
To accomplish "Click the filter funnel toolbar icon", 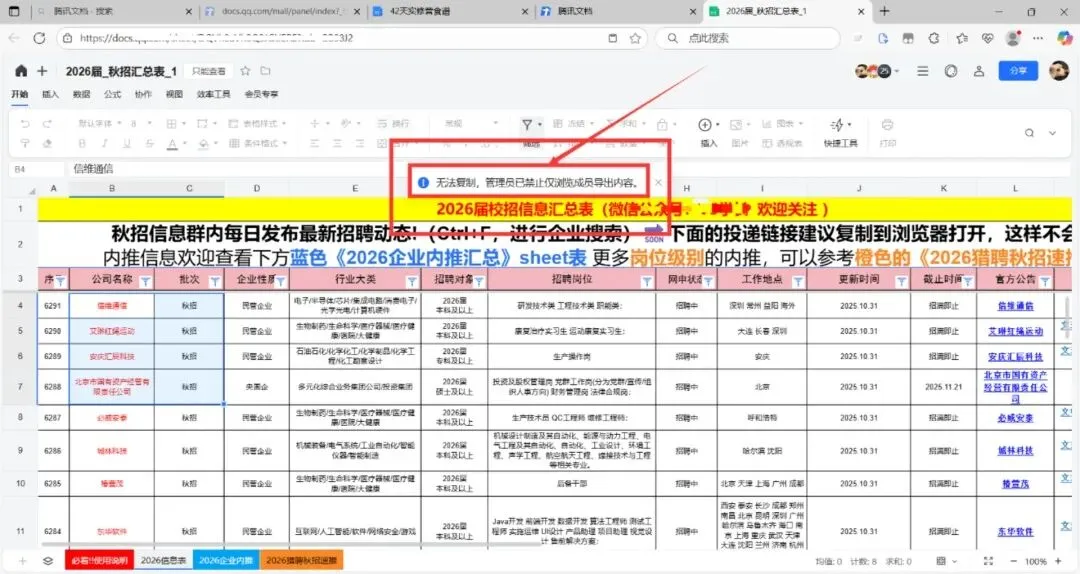I will 527,125.
